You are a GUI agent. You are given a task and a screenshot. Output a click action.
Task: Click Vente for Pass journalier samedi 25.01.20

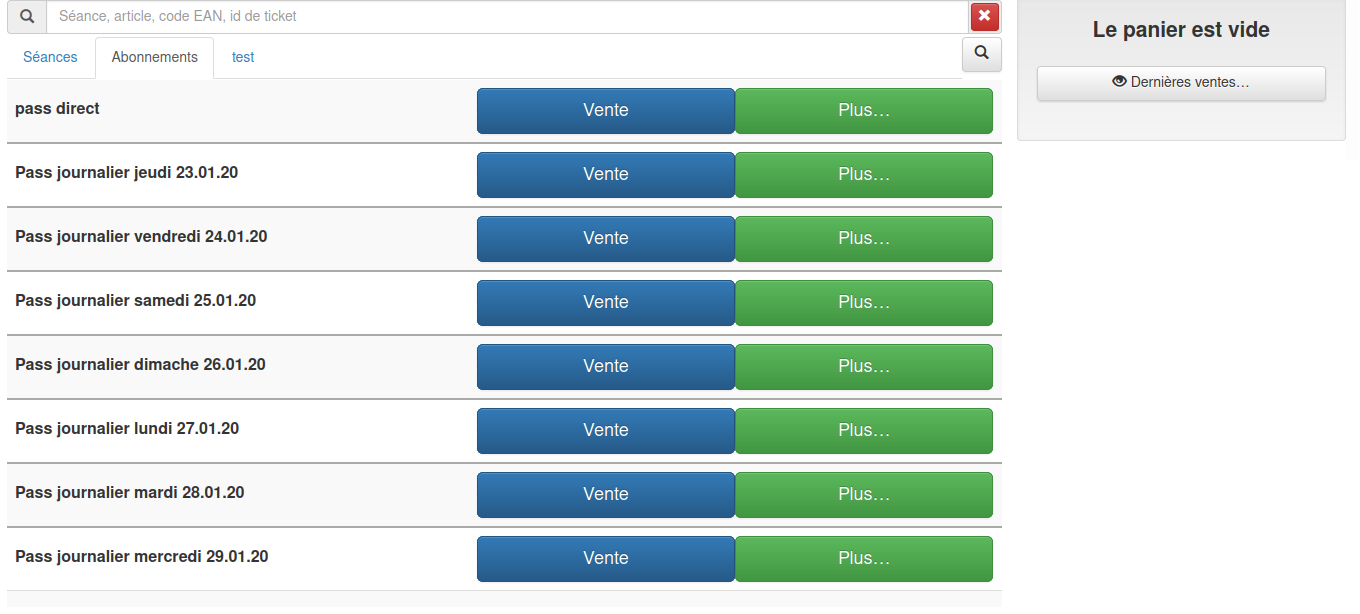pyautogui.click(x=606, y=303)
